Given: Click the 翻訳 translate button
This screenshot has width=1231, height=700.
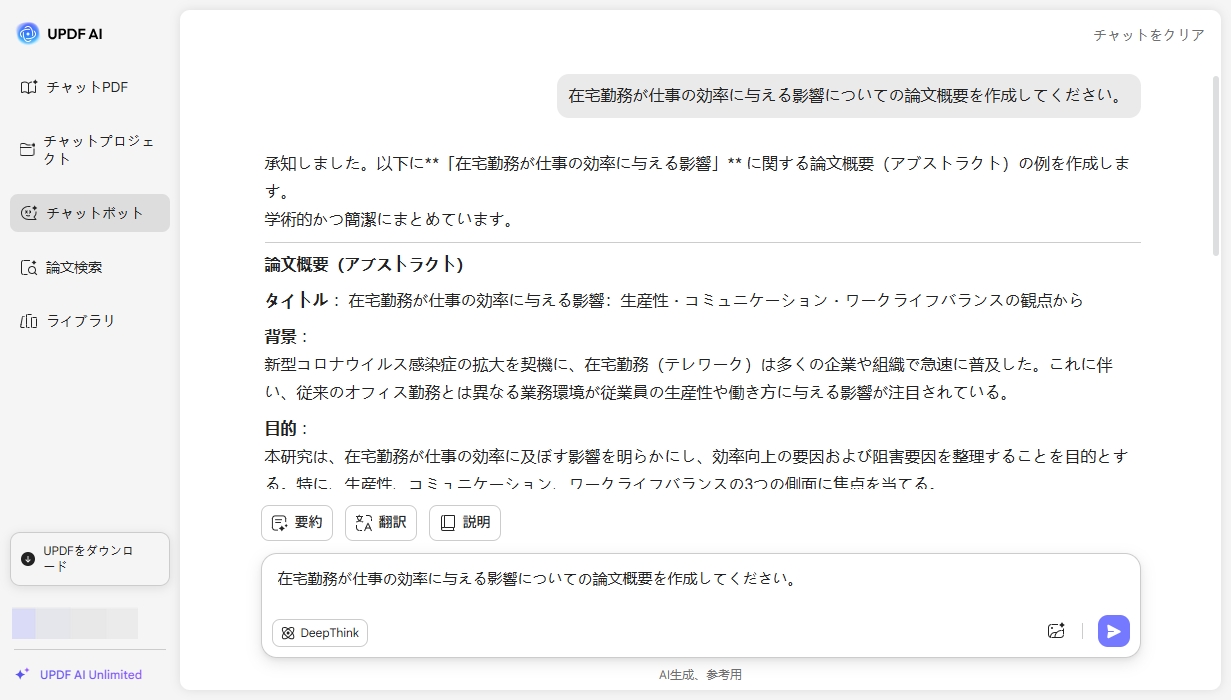Looking at the screenshot, I should (381, 523).
